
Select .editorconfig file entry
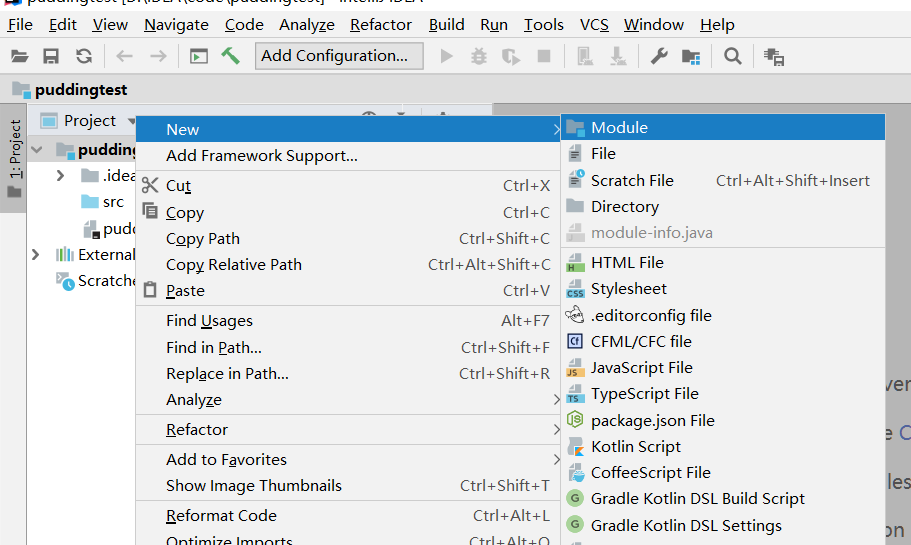[723, 315]
